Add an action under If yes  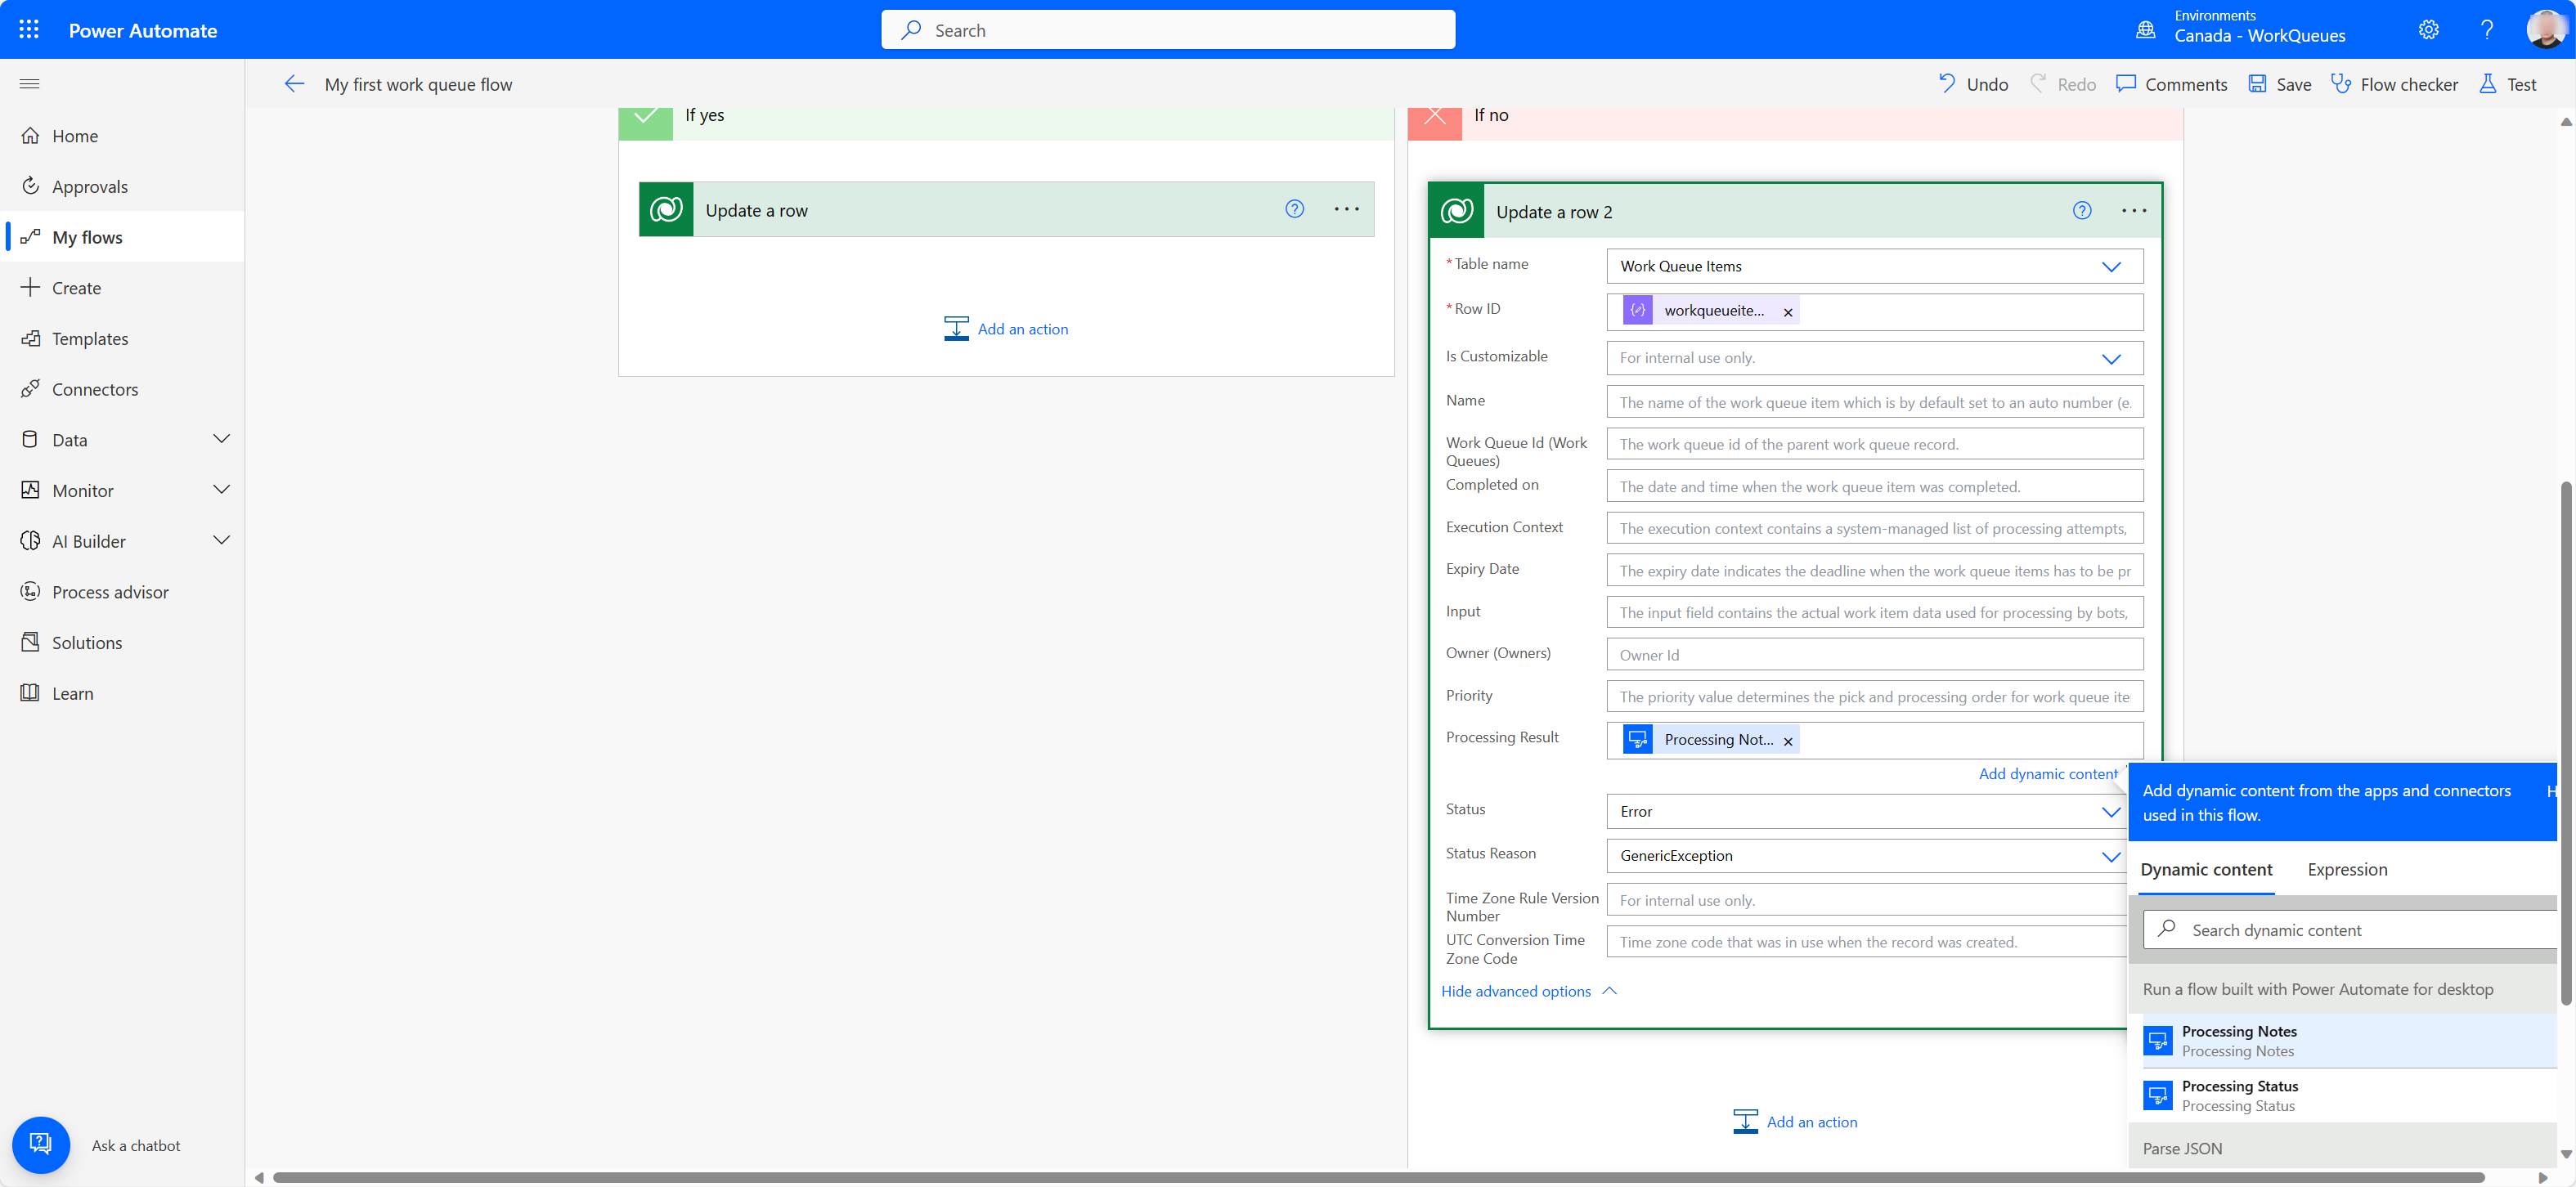click(1006, 329)
